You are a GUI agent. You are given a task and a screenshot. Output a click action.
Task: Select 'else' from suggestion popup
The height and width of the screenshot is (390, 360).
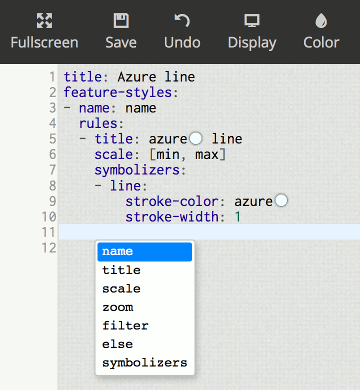145,344
